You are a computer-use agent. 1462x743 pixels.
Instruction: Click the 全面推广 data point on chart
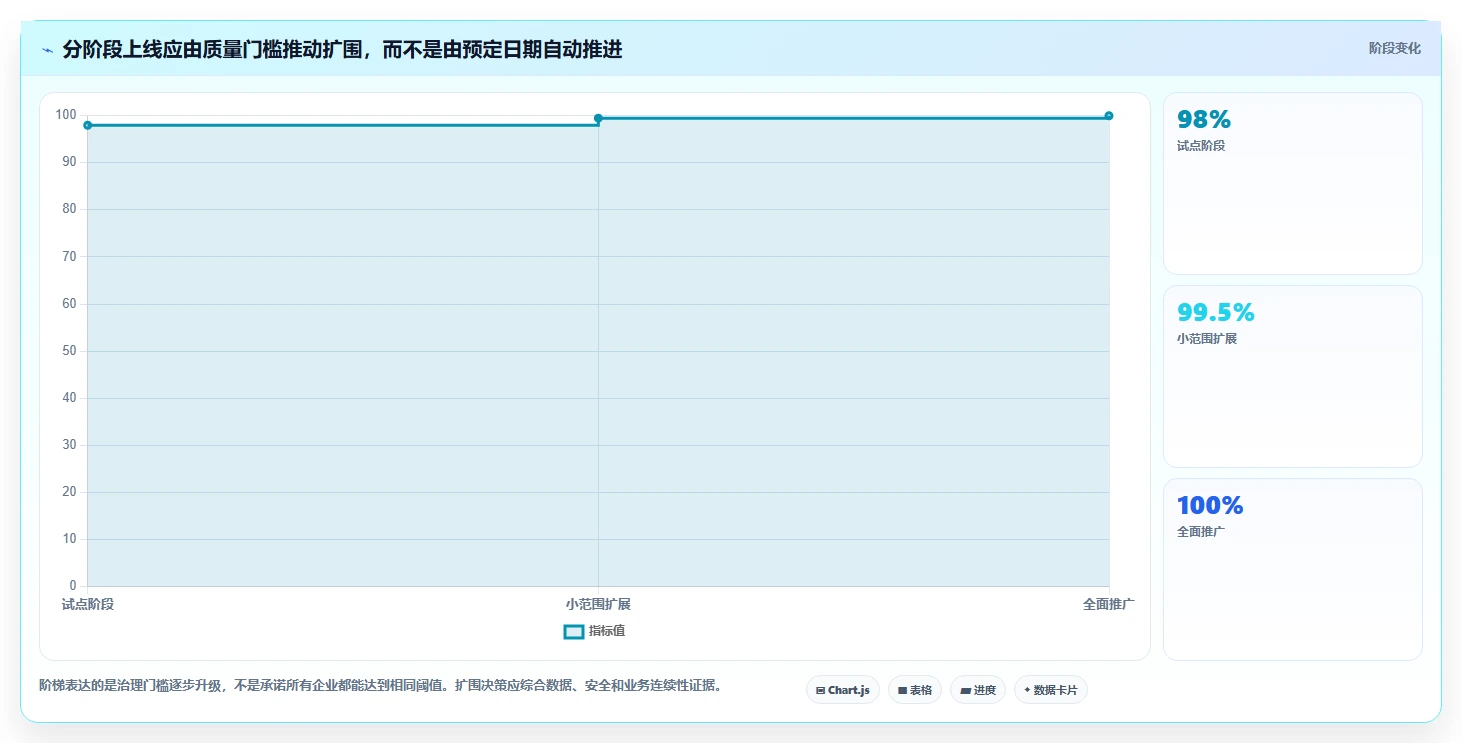tap(1109, 116)
